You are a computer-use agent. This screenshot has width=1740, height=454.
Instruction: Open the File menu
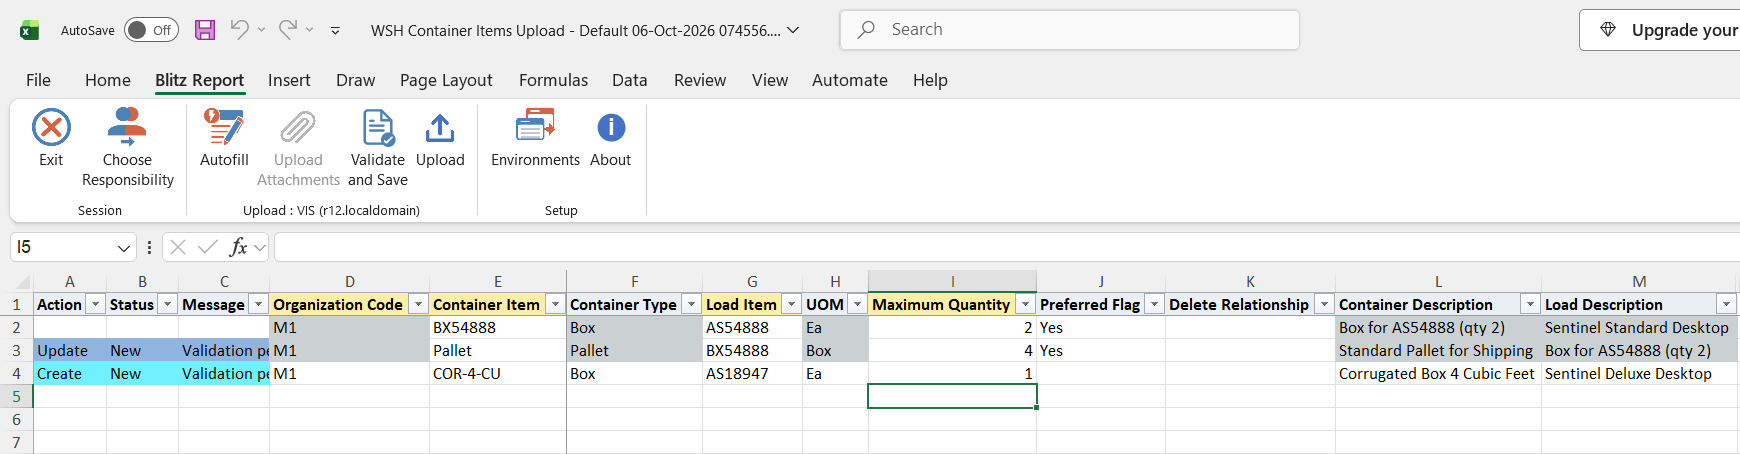pyautogui.click(x=38, y=80)
